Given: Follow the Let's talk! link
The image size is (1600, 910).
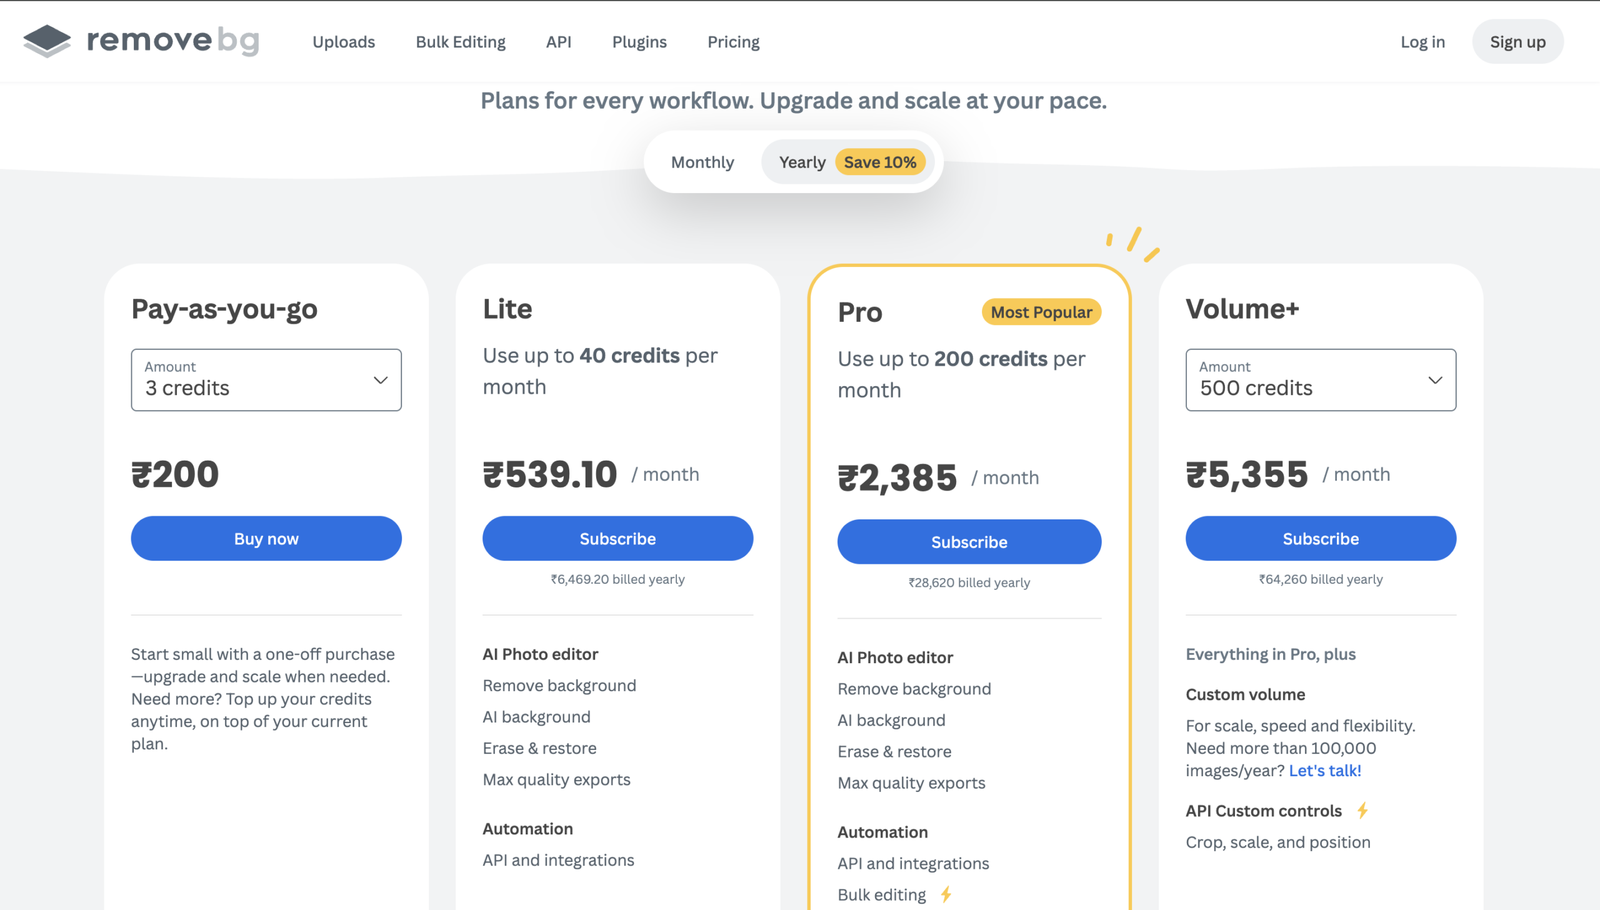Looking at the screenshot, I should click(x=1325, y=771).
